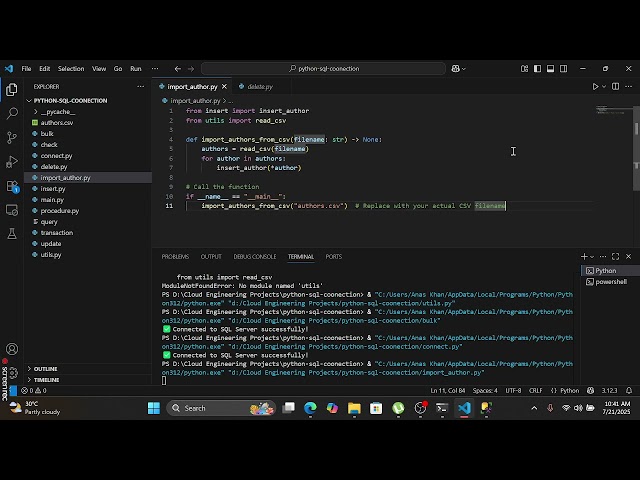This screenshot has width=640, height=480.
Task: Maximize the terminal panel size
Action: [616, 256]
